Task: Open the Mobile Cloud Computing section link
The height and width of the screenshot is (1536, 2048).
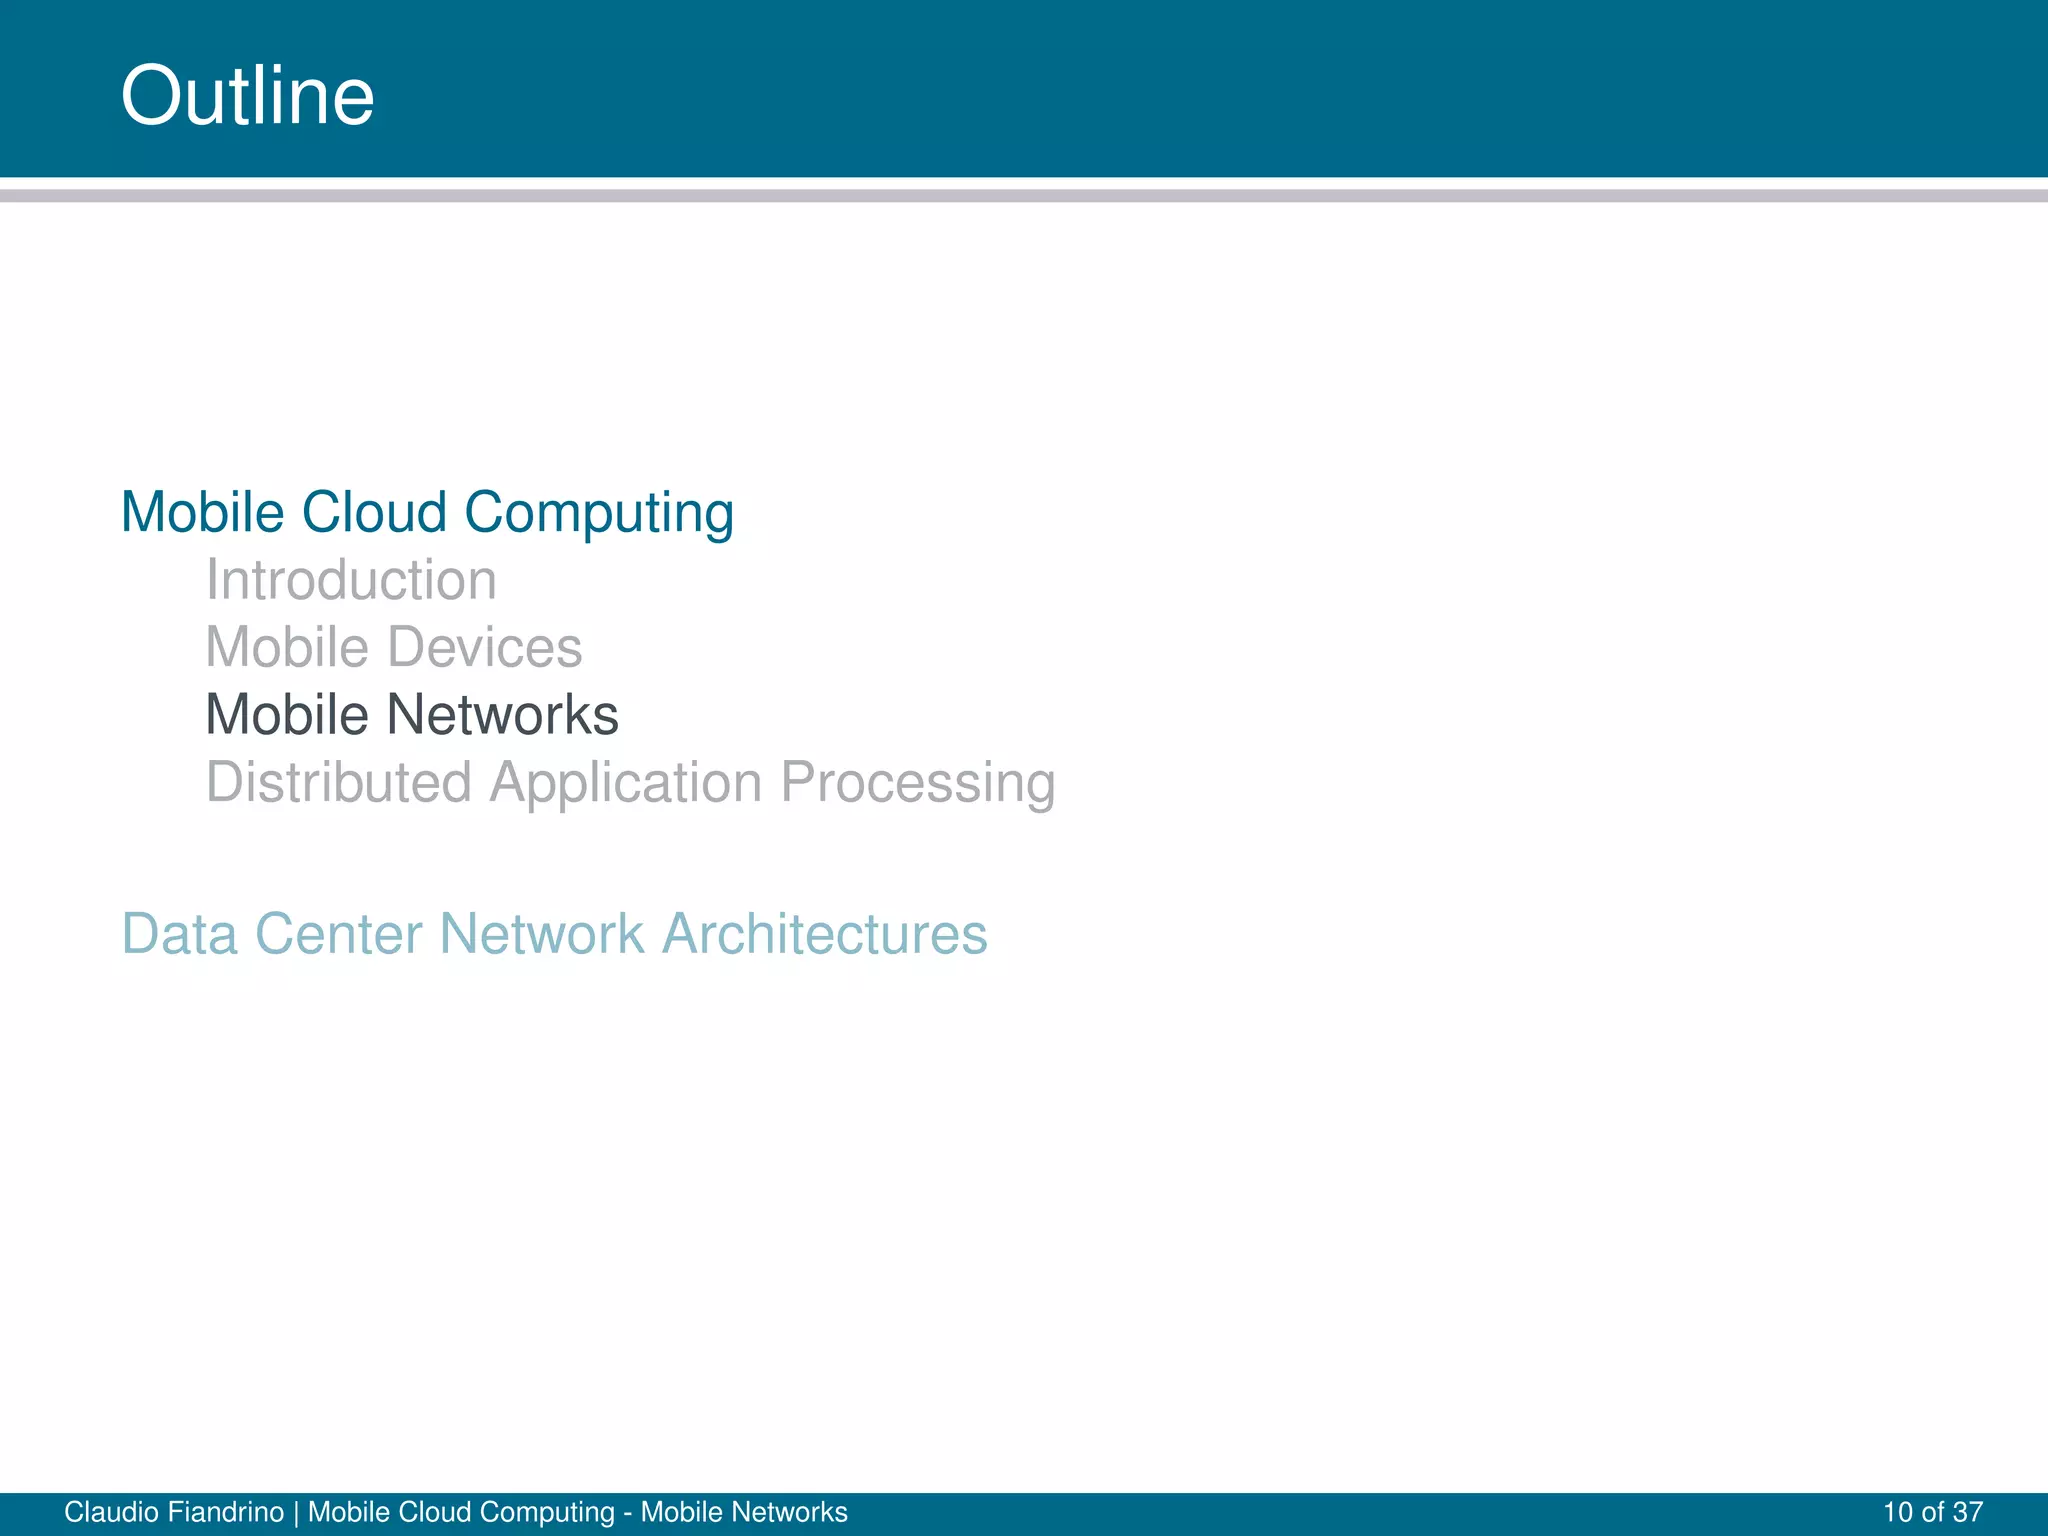Action: click(x=427, y=514)
